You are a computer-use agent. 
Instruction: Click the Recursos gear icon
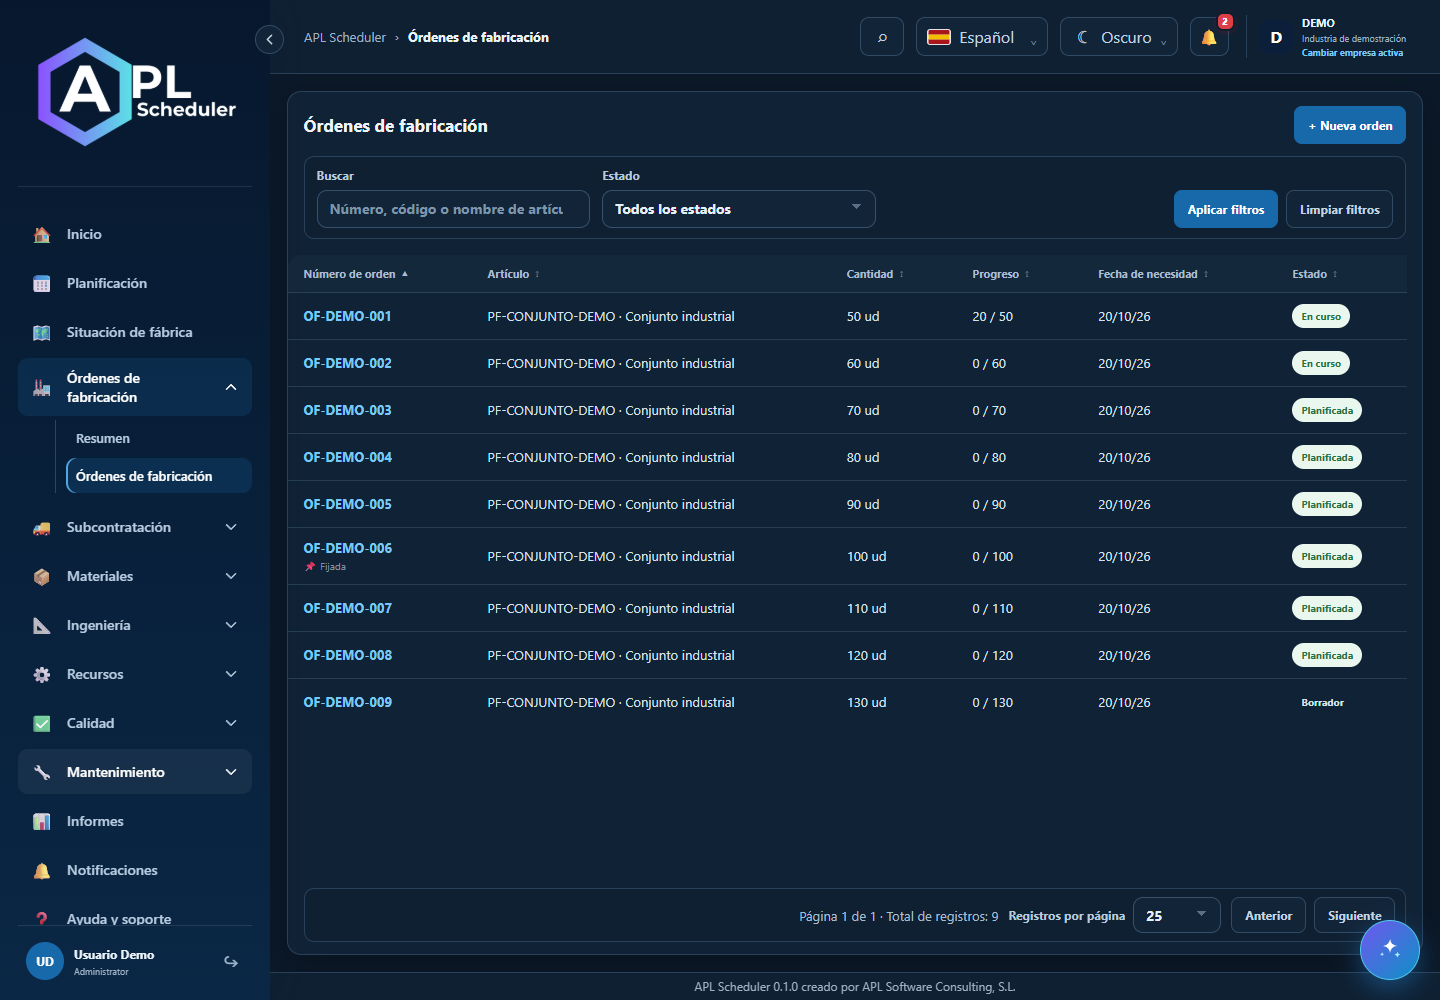[x=42, y=675]
